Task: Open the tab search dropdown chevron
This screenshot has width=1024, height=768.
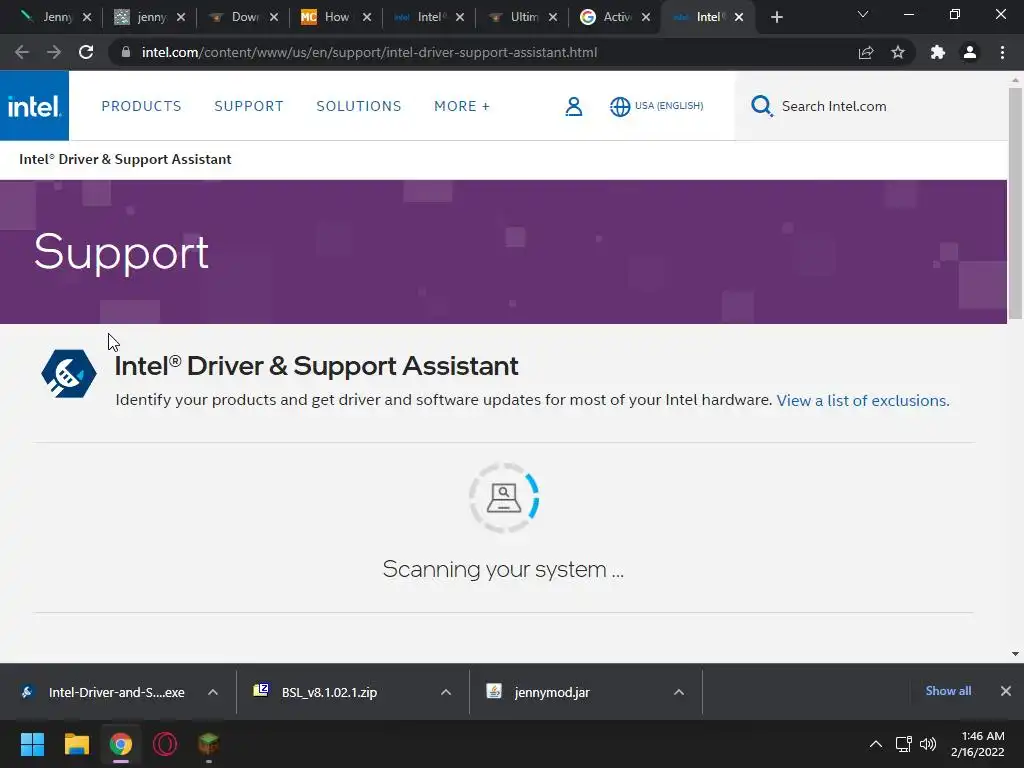Action: pos(863,14)
